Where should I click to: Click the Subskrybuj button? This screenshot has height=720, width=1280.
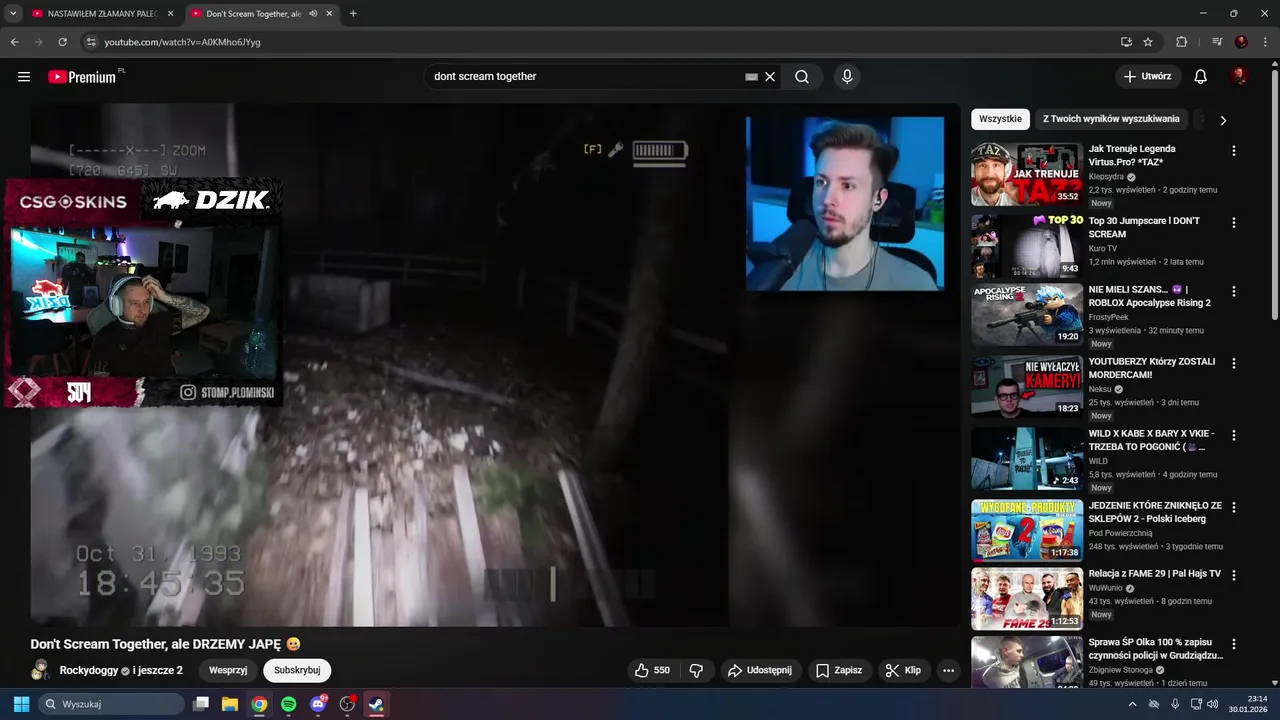[x=297, y=670]
